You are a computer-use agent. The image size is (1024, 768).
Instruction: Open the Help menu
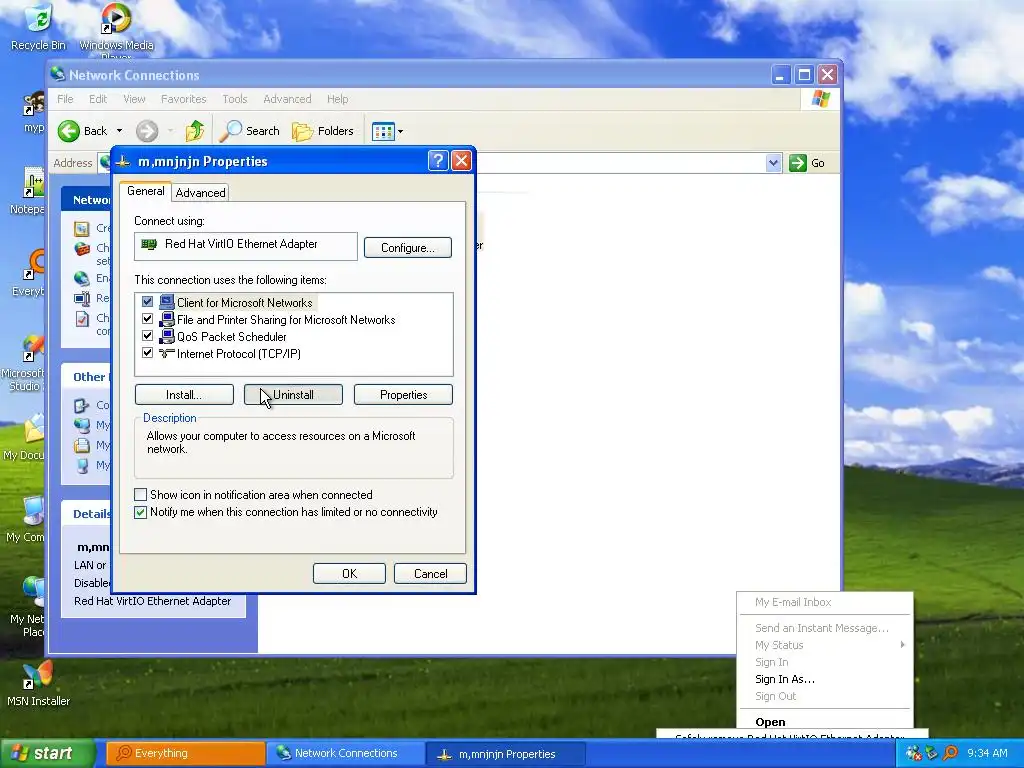(x=338, y=99)
